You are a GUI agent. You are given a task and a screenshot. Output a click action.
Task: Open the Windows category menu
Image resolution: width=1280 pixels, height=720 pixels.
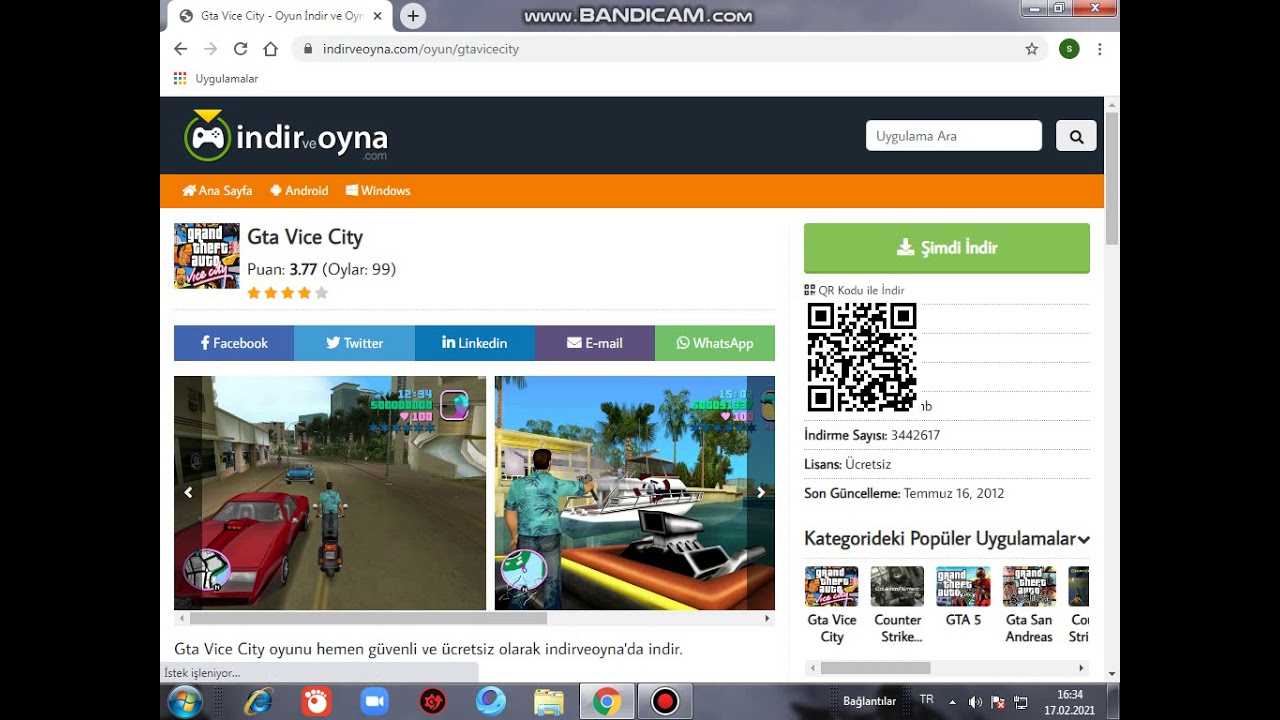coord(378,191)
